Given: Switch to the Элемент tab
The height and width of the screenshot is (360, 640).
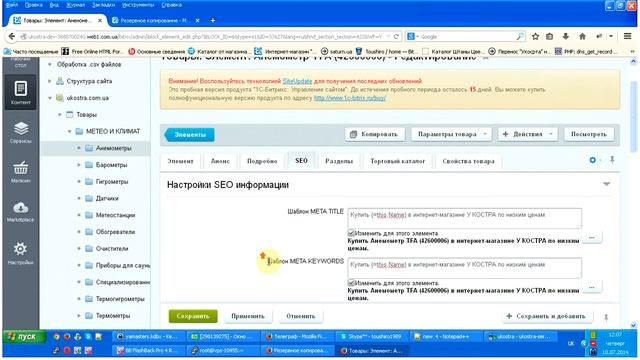Looking at the screenshot, I should click(180, 161).
